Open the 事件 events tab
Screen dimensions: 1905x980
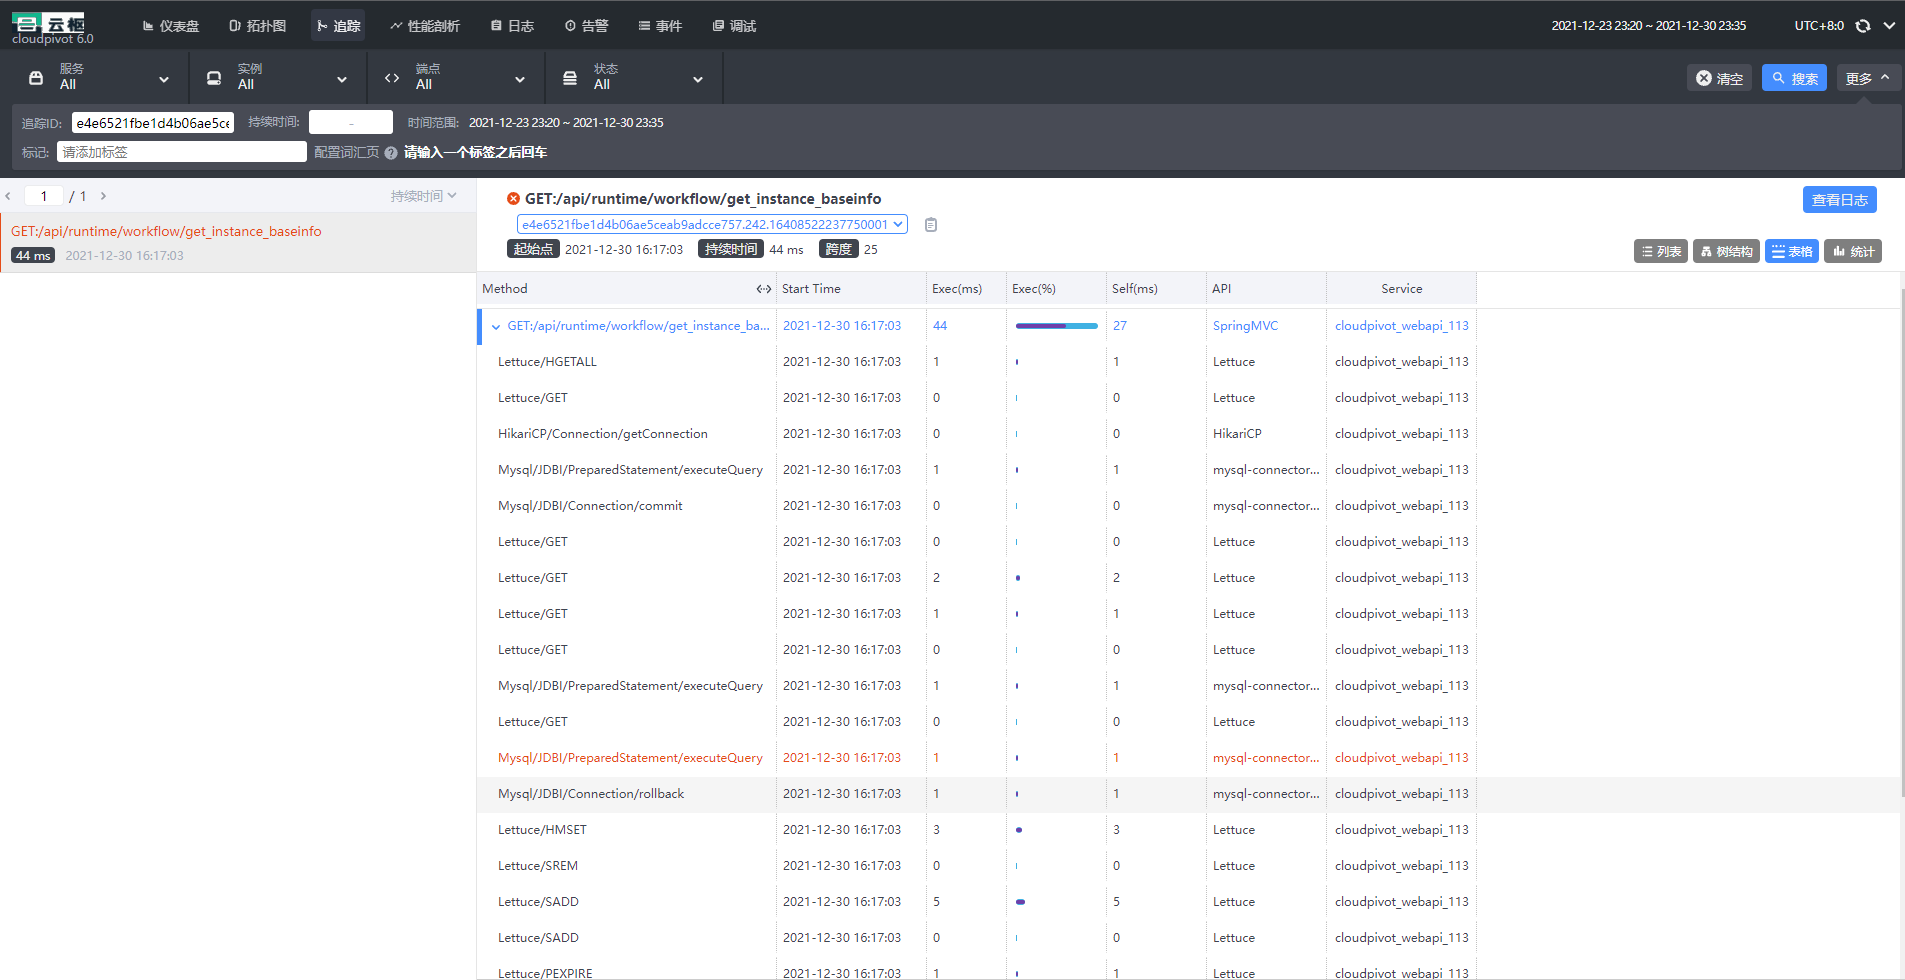(x=660, y=26)
